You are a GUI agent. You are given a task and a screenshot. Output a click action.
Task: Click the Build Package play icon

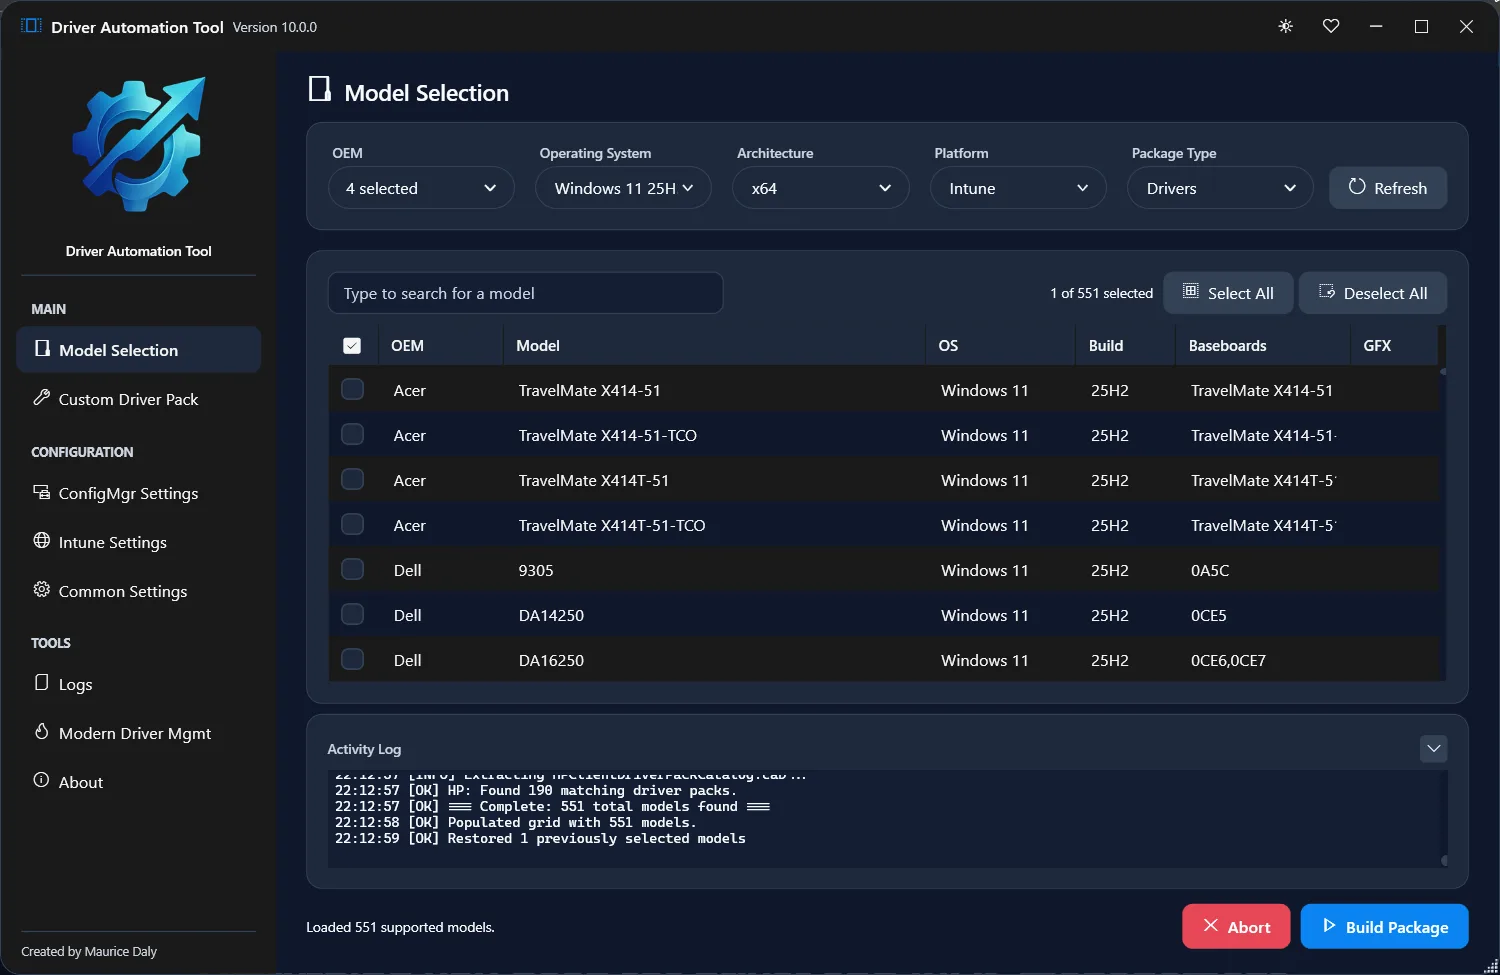tap(1329, 925)
